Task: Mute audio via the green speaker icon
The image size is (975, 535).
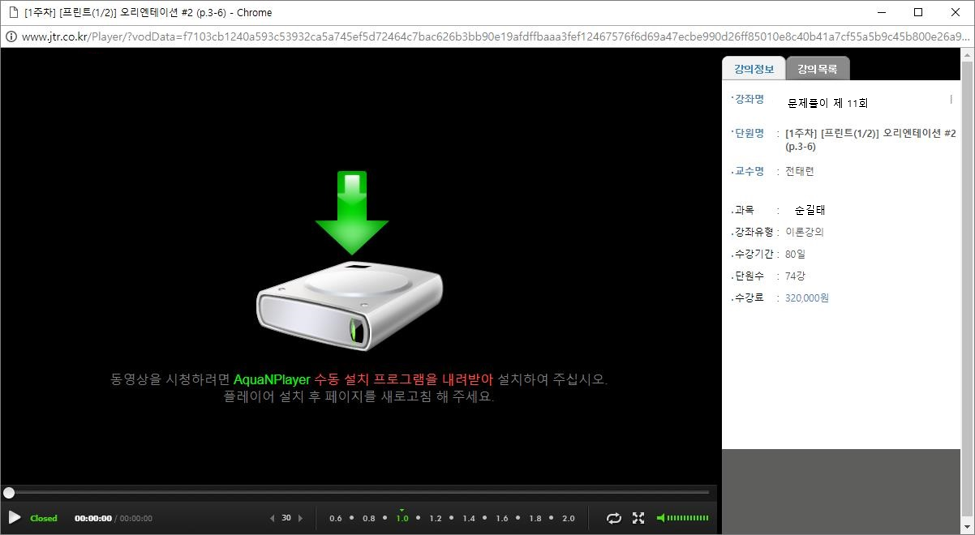Action: coord(661,518)
